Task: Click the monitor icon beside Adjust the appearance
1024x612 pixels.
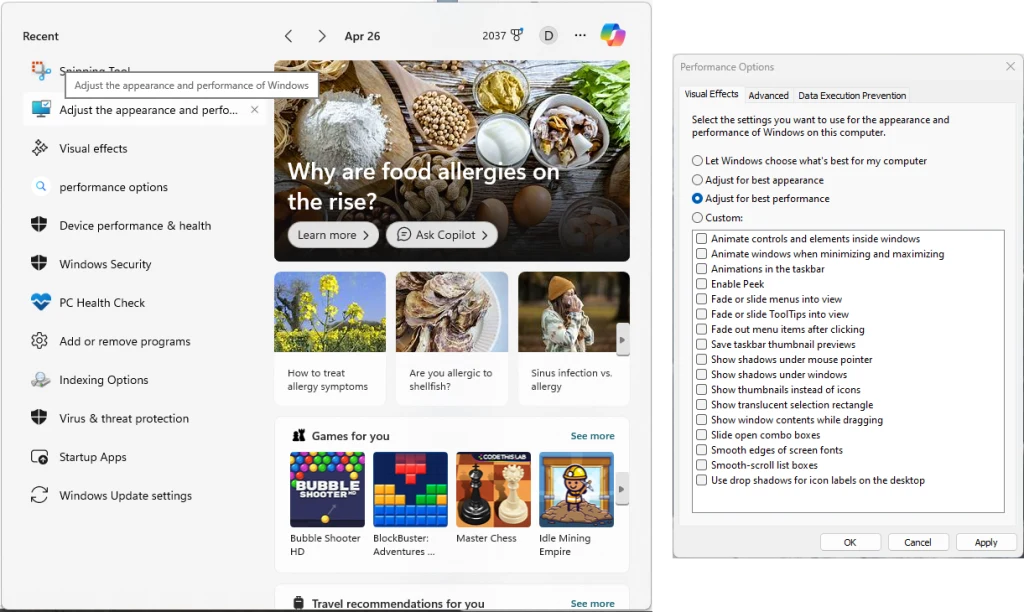Action: (40, 109)
